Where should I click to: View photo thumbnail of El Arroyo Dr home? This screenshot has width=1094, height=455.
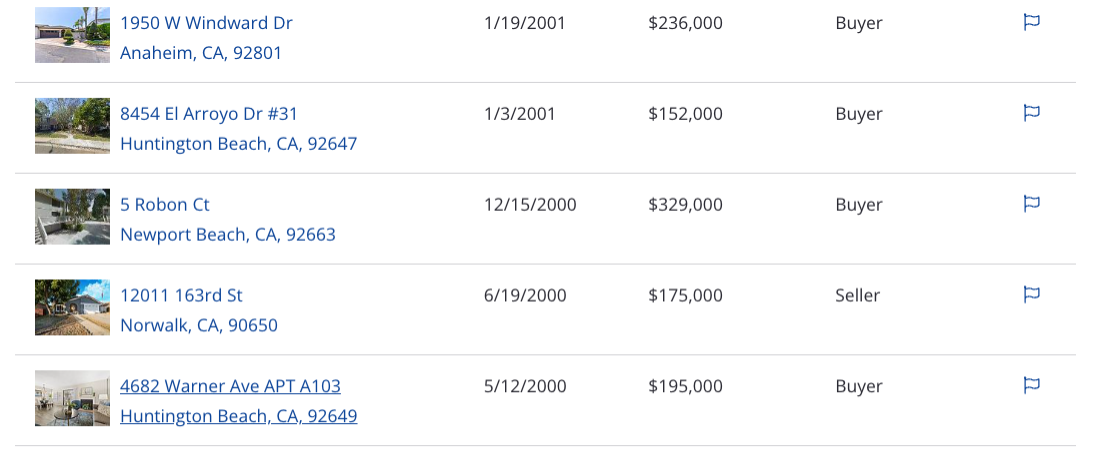click(73, 126)
